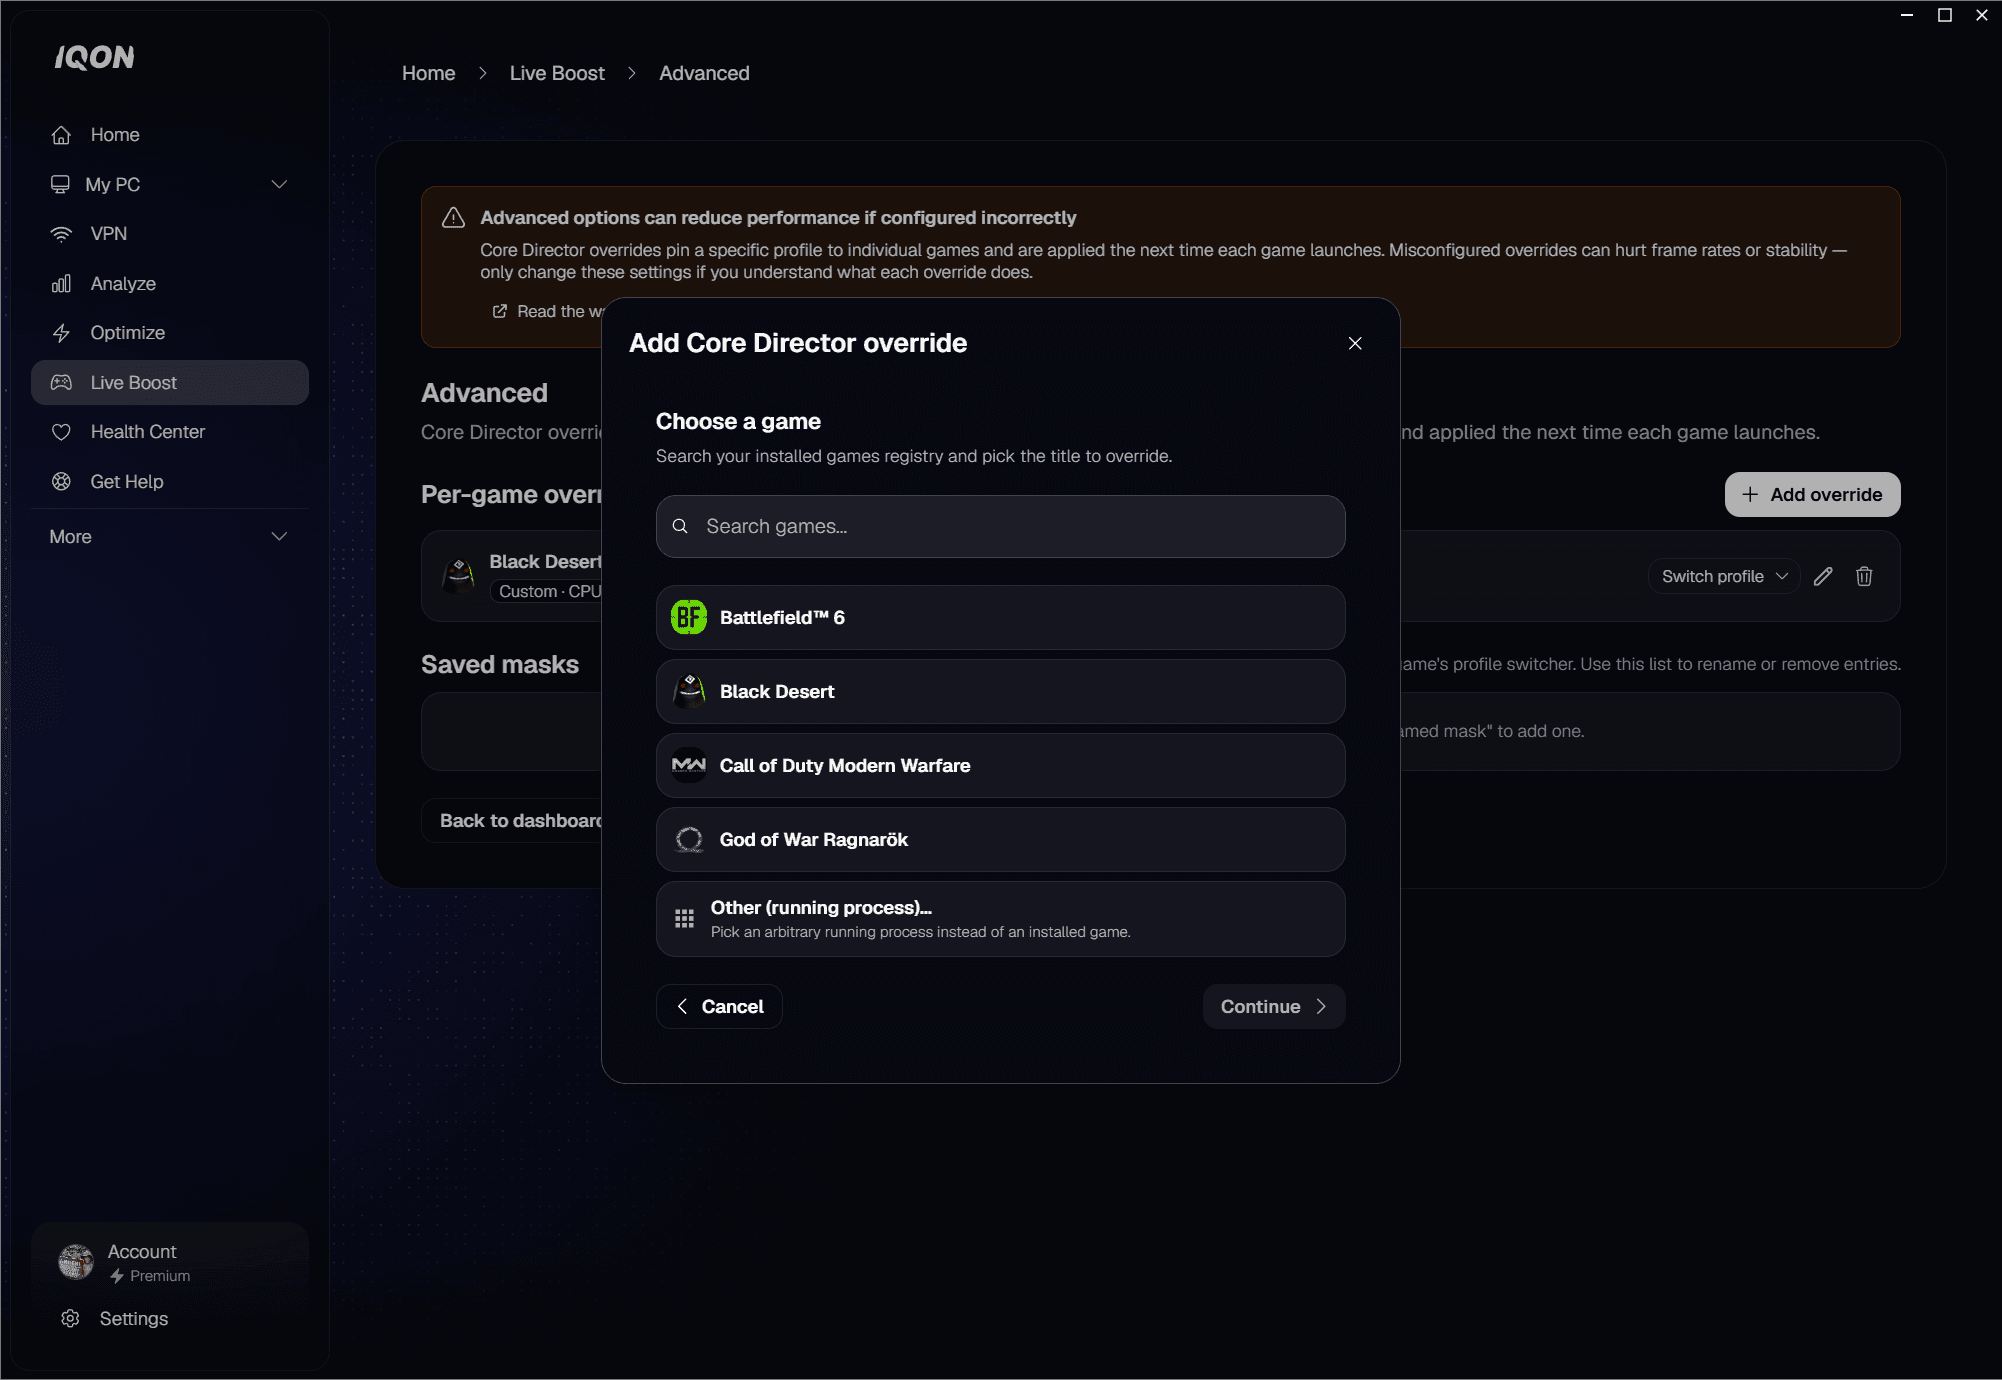
Task: Delete the override using the trash icon
Action: tap(1864, 576)
